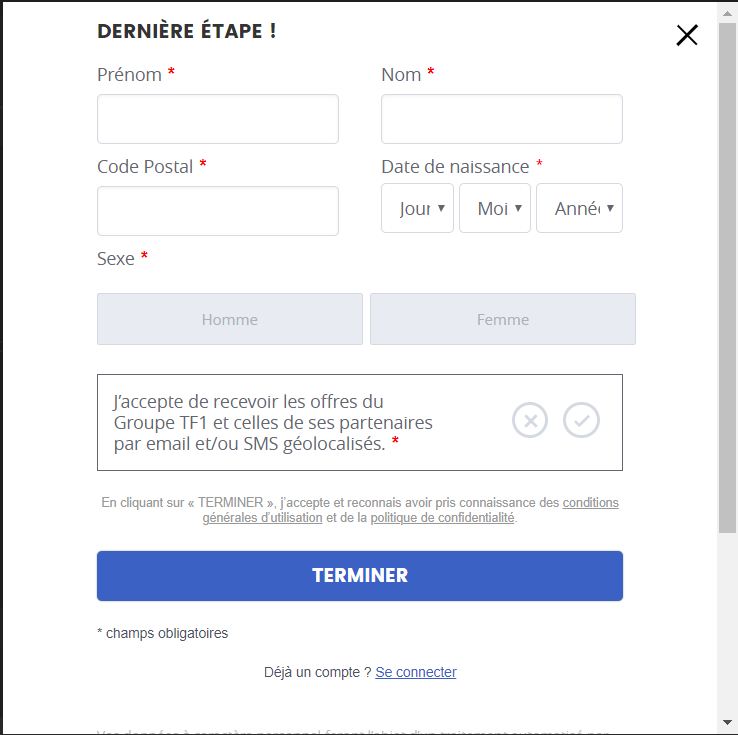Open politique de confidentialité link
The height and width of the screenshot is (735, 738).
coord(442,518)
